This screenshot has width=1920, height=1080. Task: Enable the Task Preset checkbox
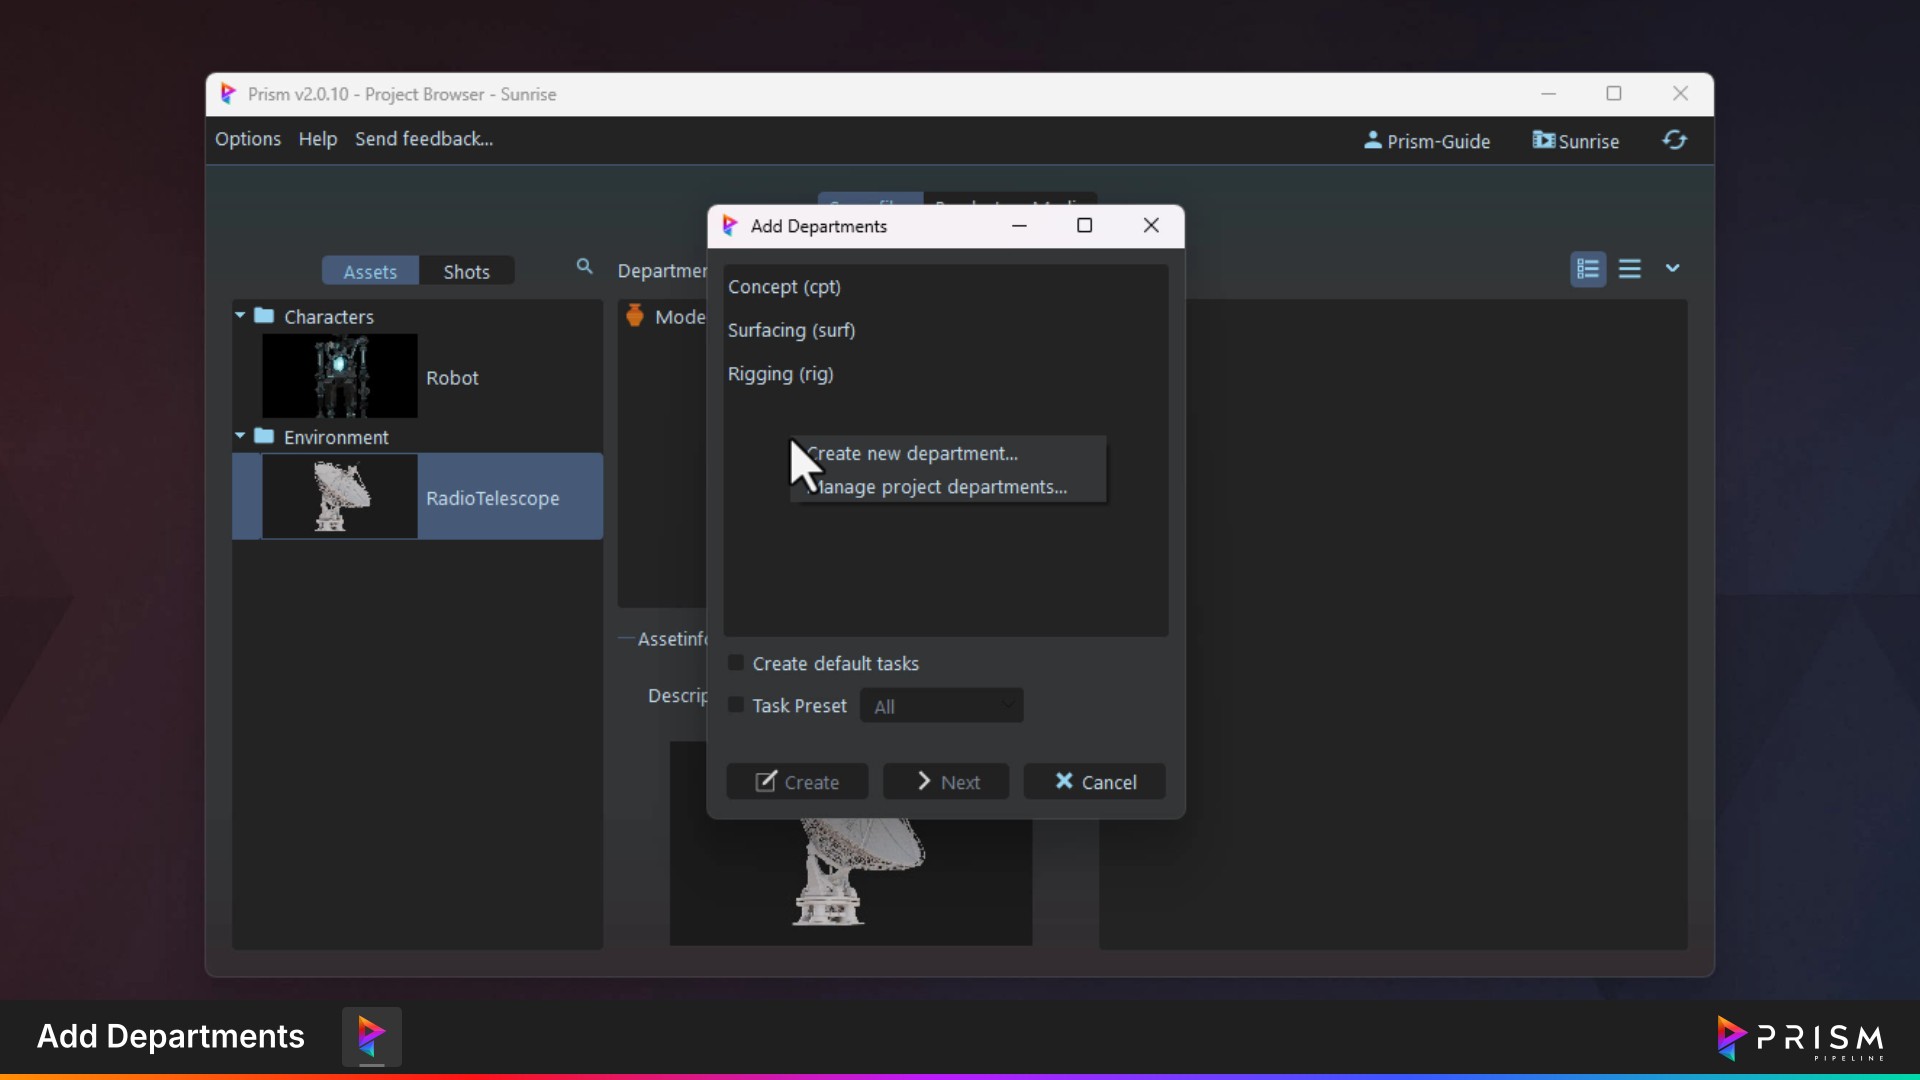click(x=736, y=705)
